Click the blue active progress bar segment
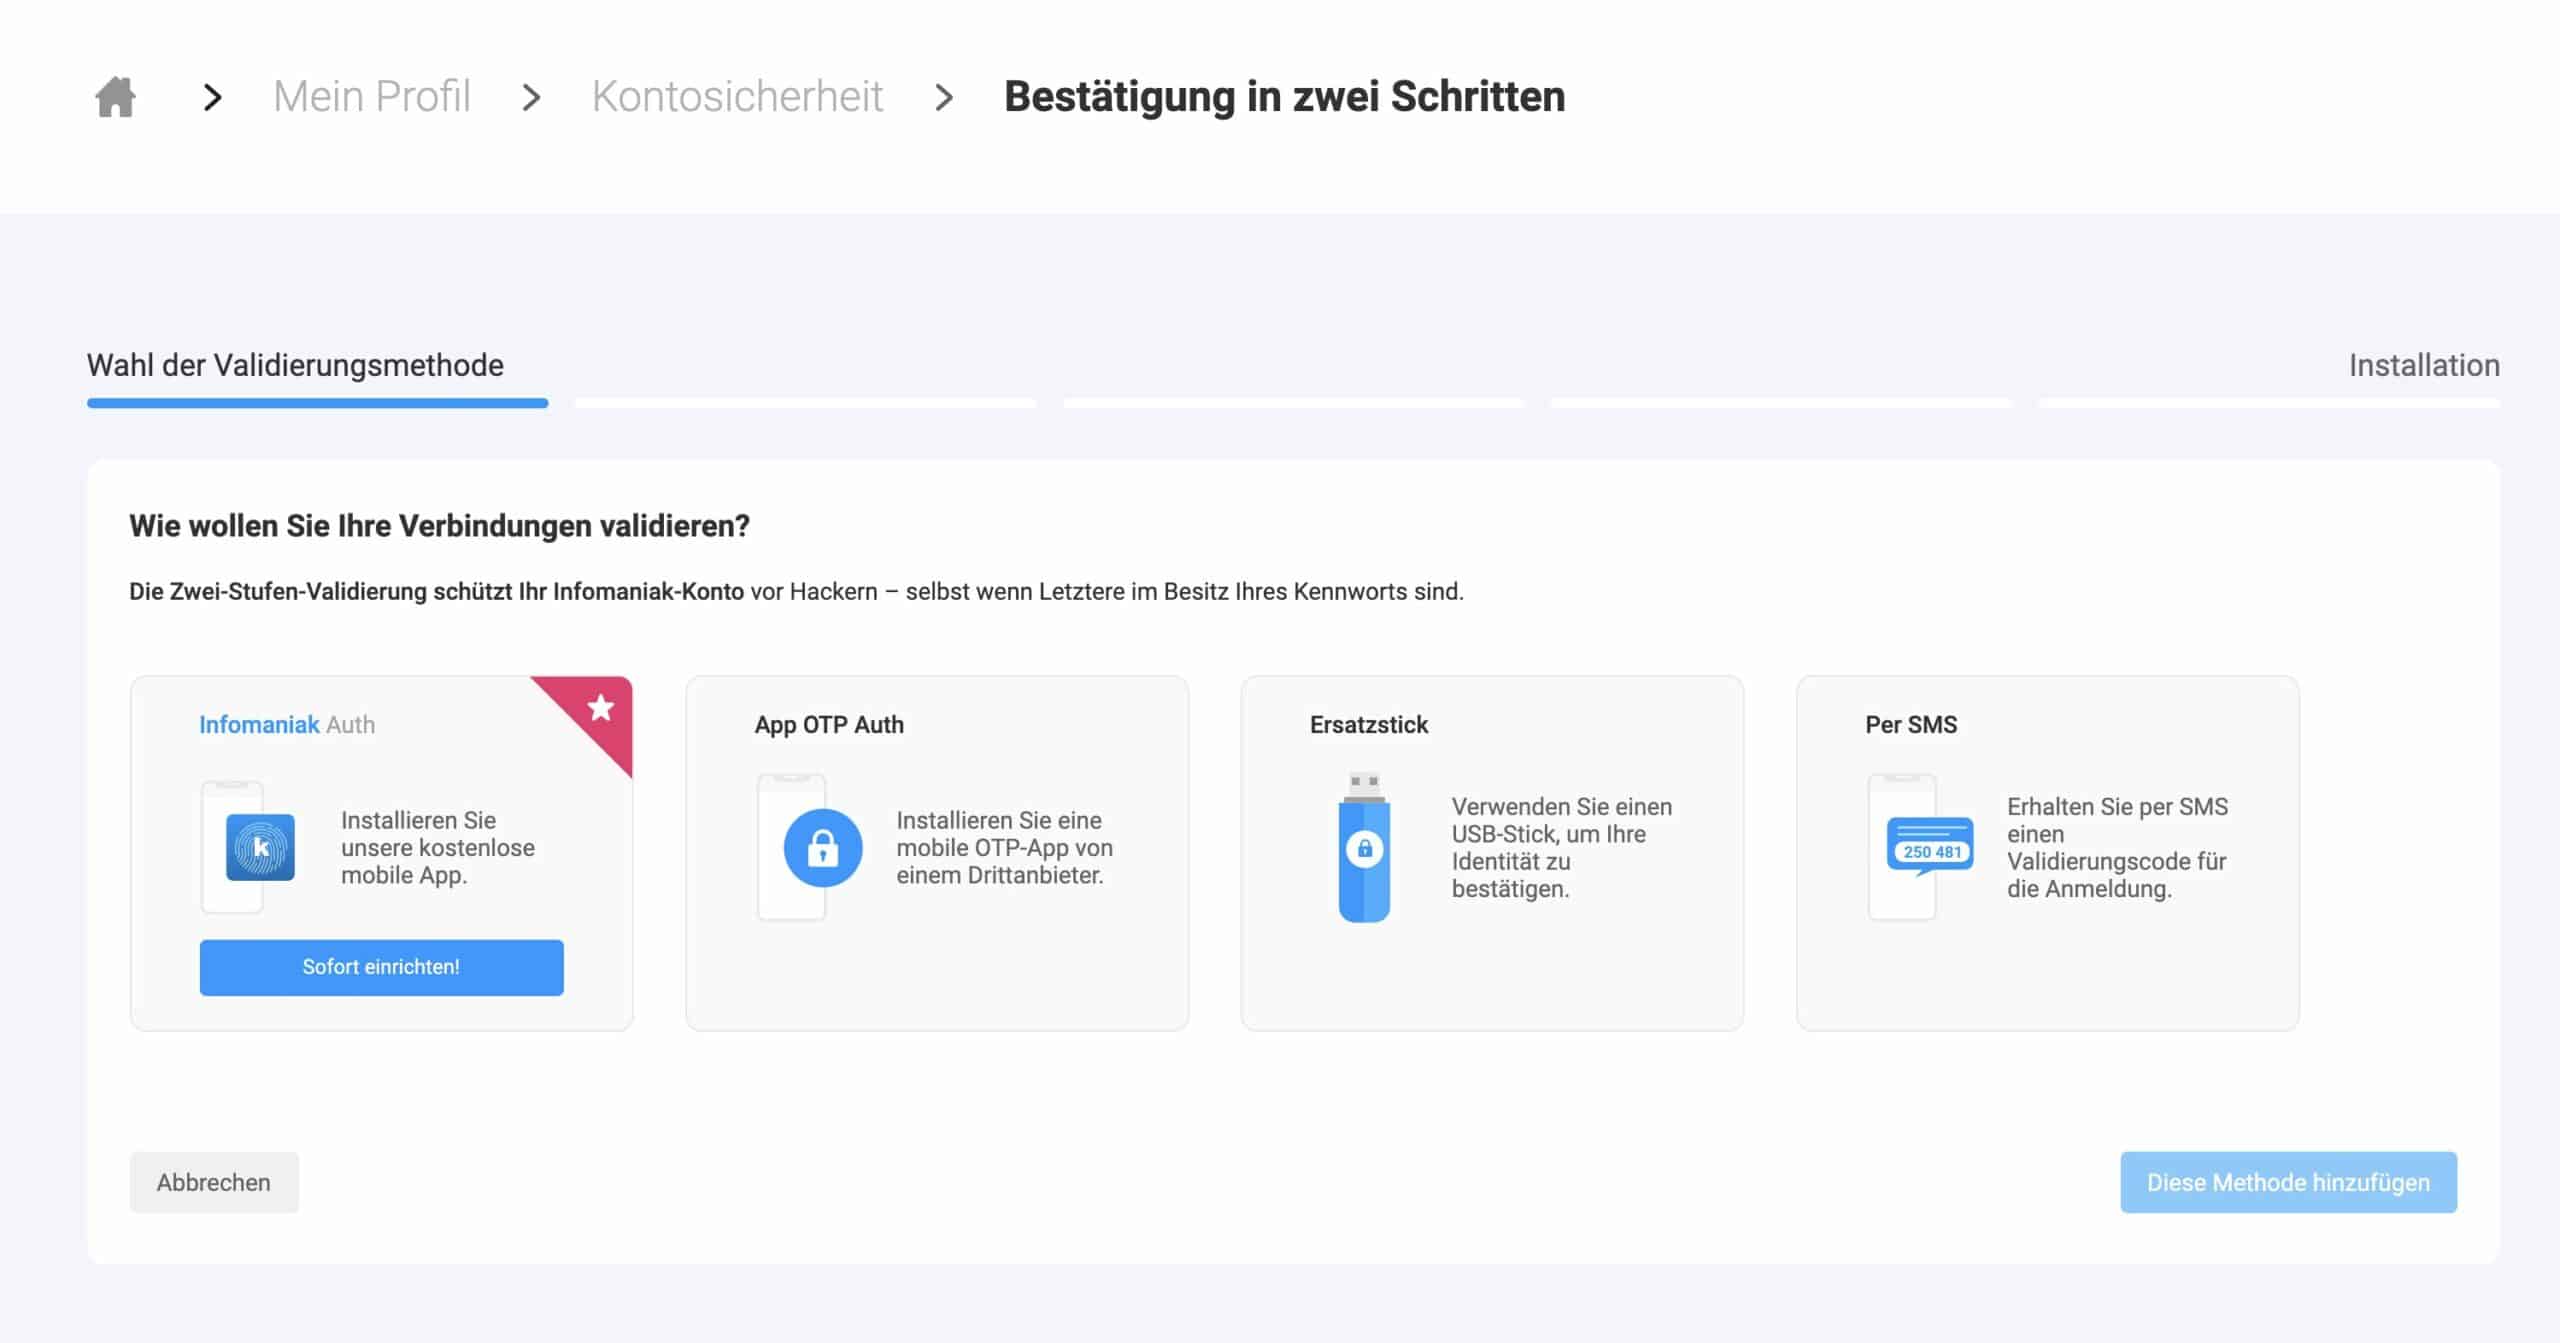Image resolution: width=2560 pixels, height=1343 pixels. (x=317, y=403)
